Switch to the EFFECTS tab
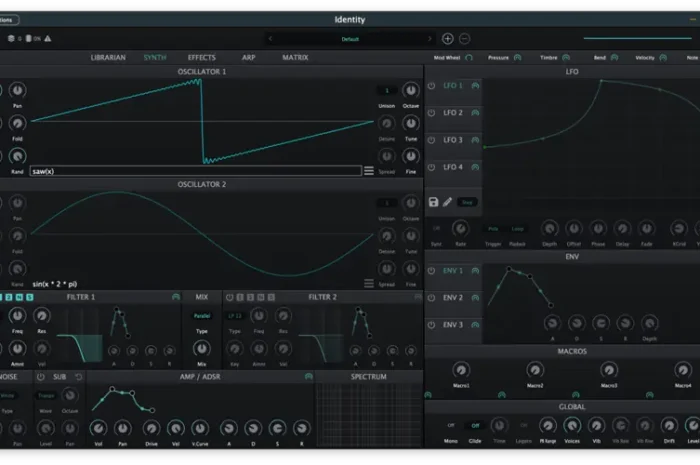Viewport: 700px width, 465px height. point(201,58)
